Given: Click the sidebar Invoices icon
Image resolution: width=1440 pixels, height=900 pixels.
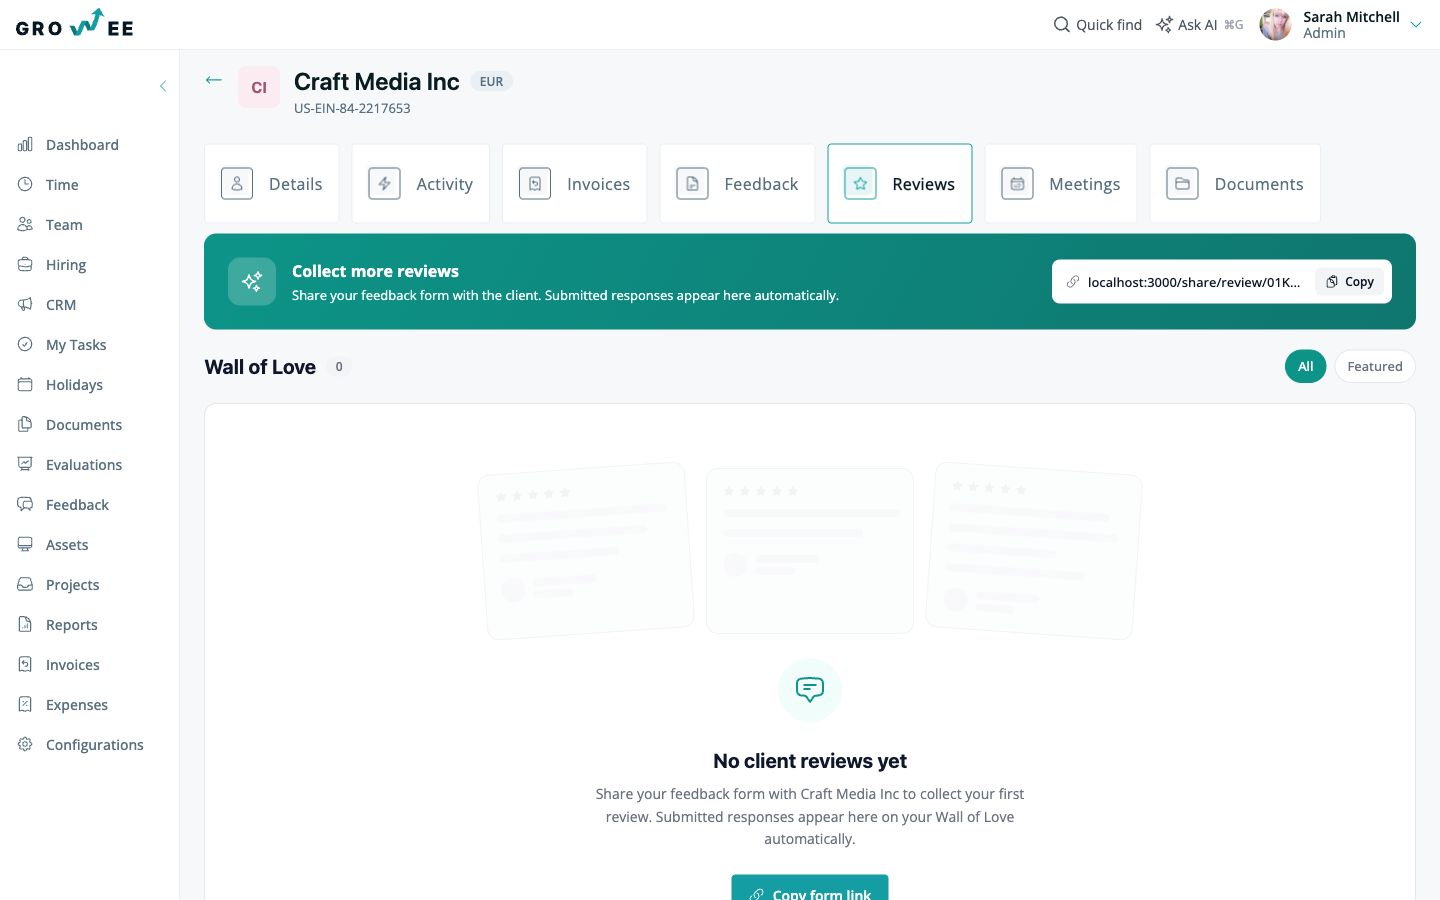Looking at the screenshot, I should (25, 665).
